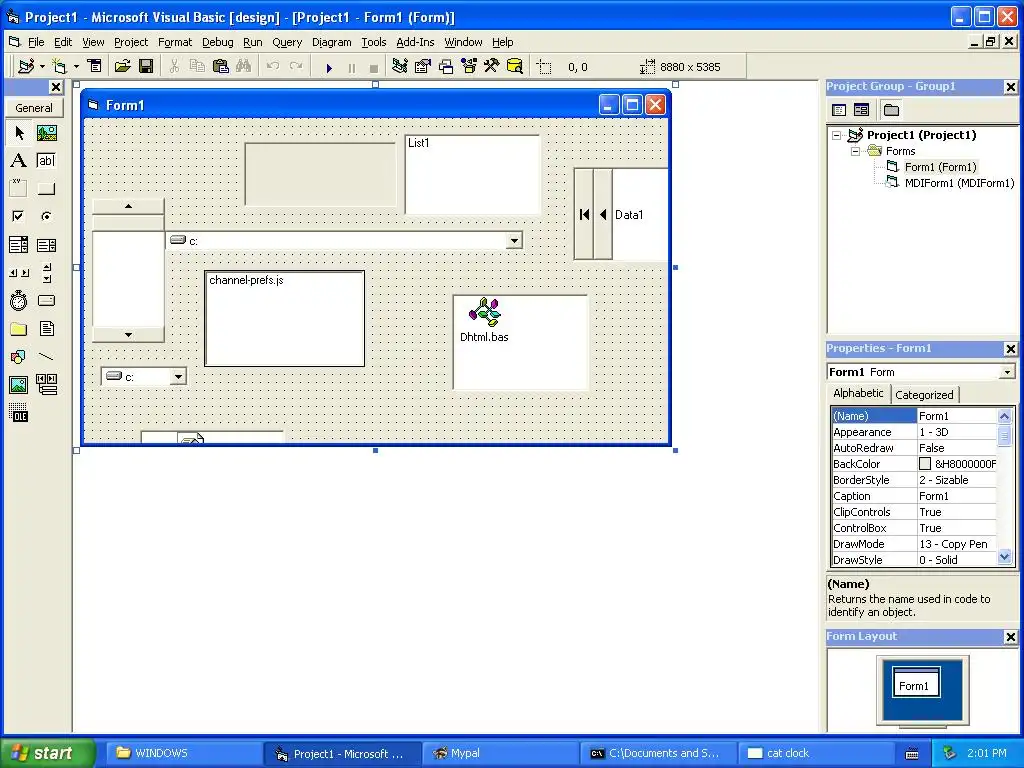Select the ComboBox tool in toolbox

19,245
